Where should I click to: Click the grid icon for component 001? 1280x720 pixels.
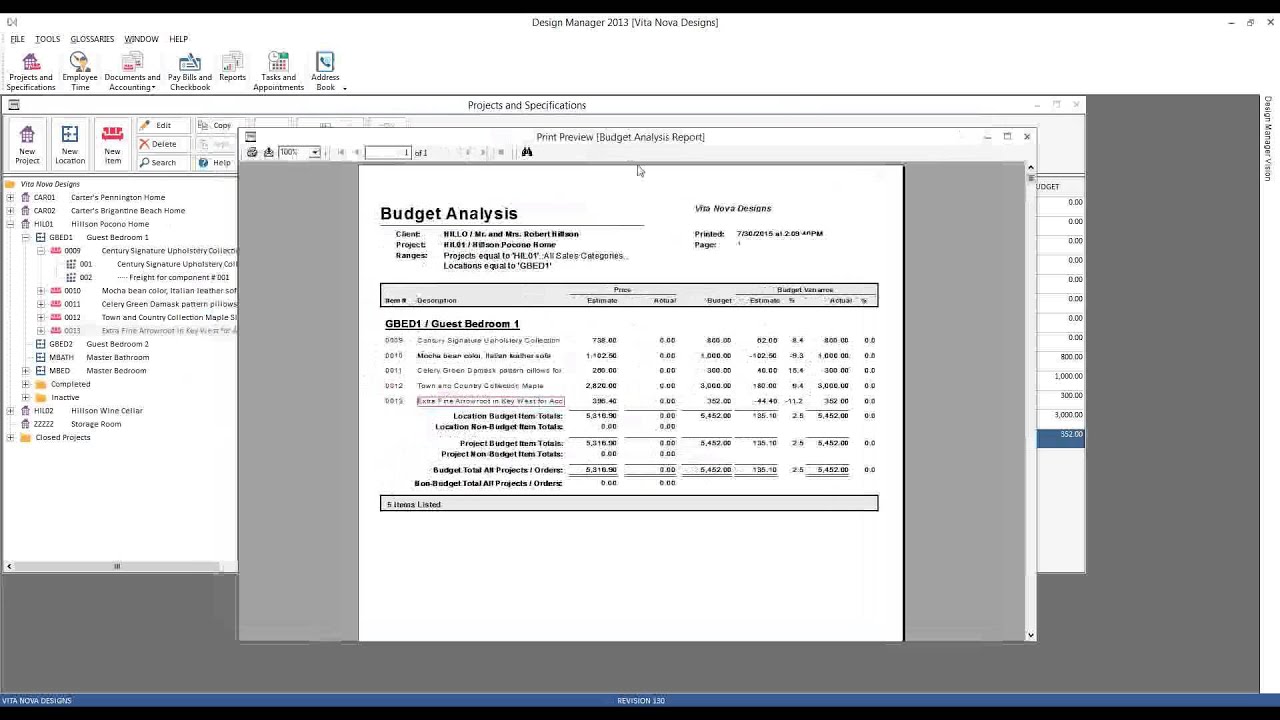[x=71, y=264]
